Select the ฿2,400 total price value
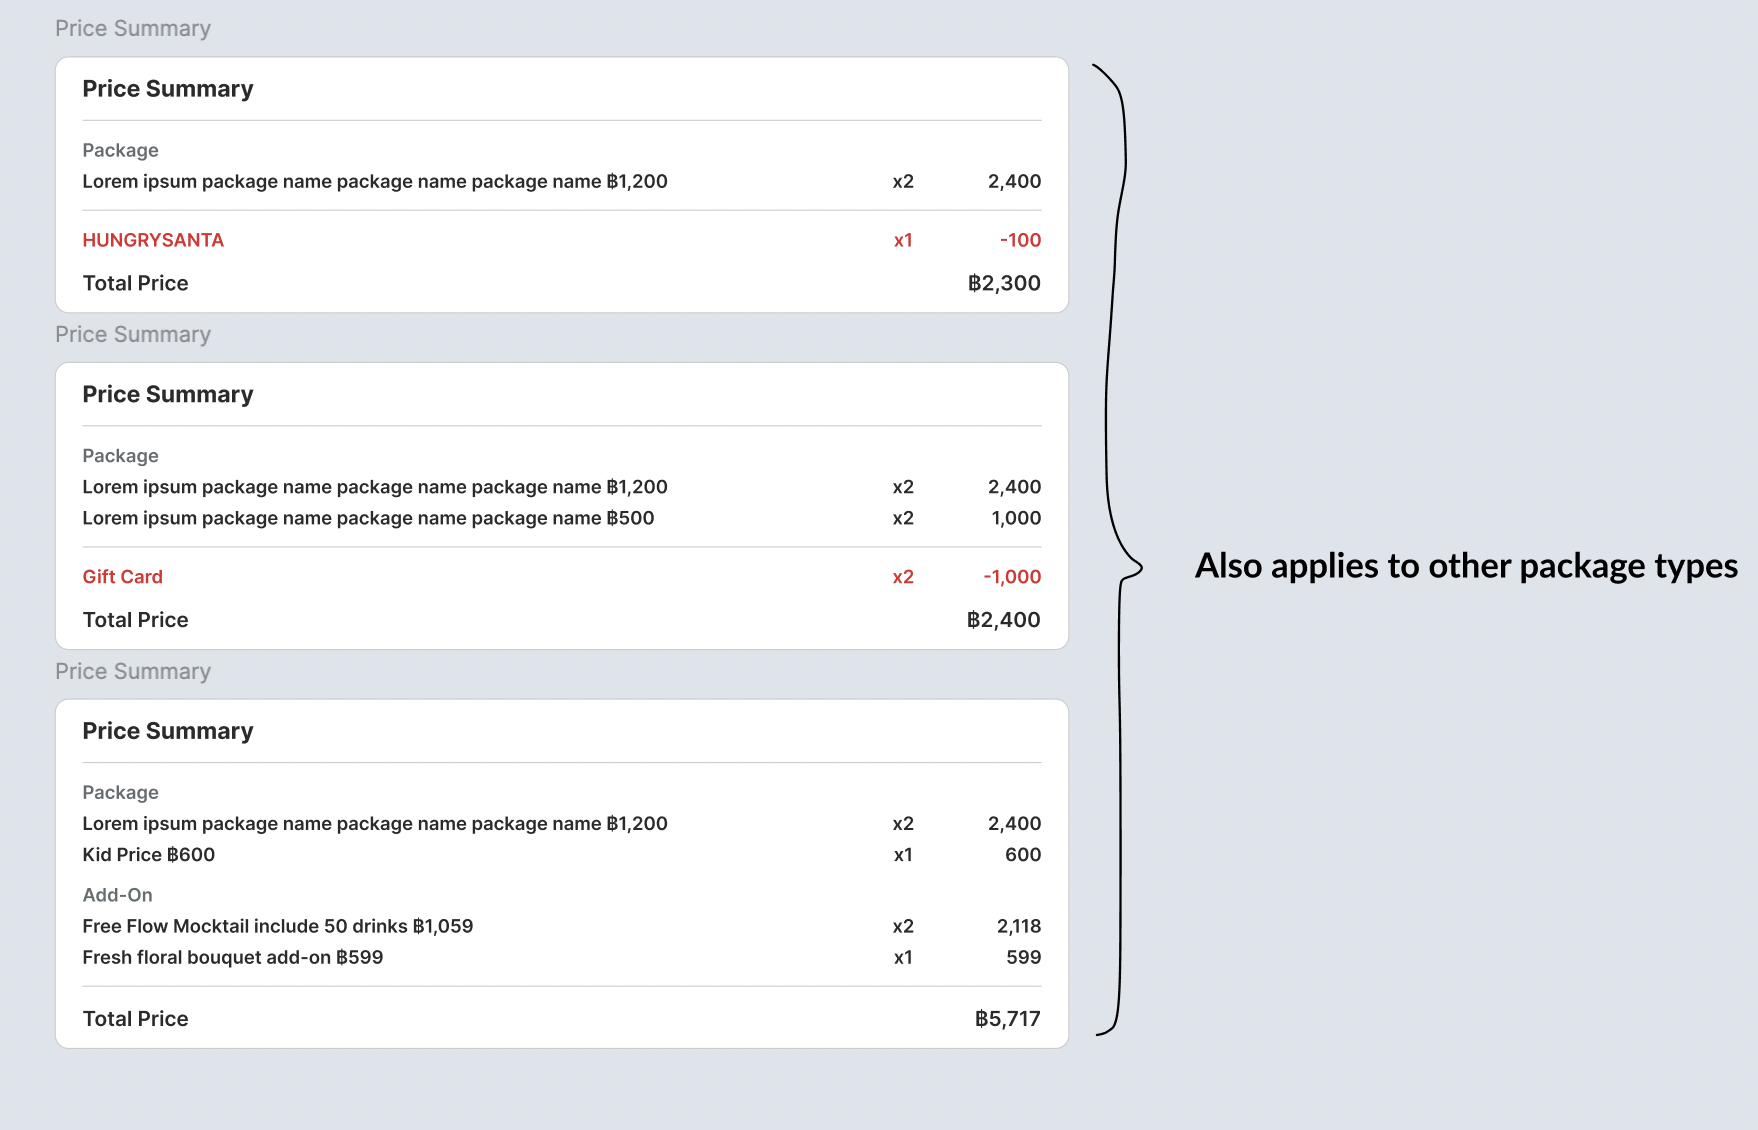 click(x=1003, y=620)
